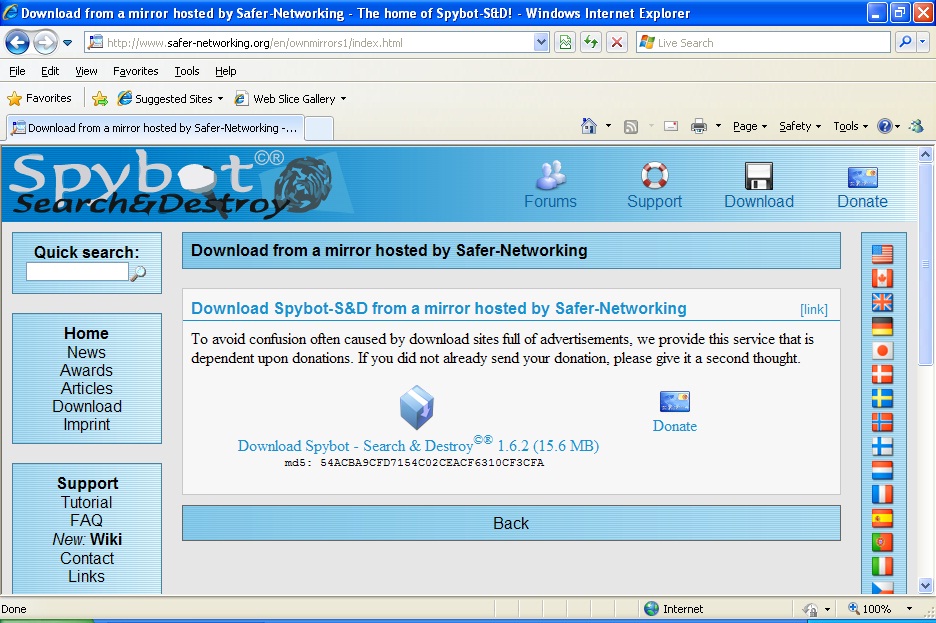Open a new blank tab

pos(319,128)
